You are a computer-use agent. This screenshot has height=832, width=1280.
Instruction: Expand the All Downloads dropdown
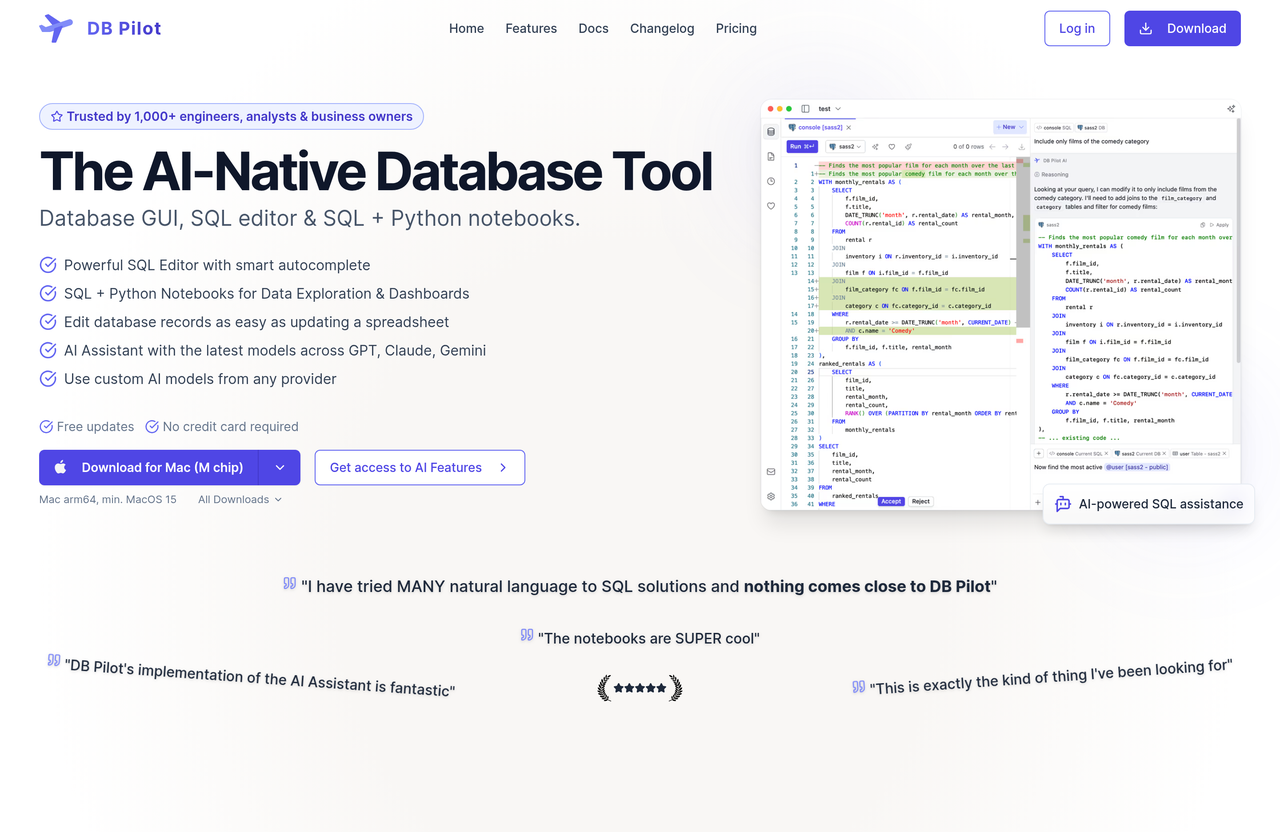[x=239, y=499]
